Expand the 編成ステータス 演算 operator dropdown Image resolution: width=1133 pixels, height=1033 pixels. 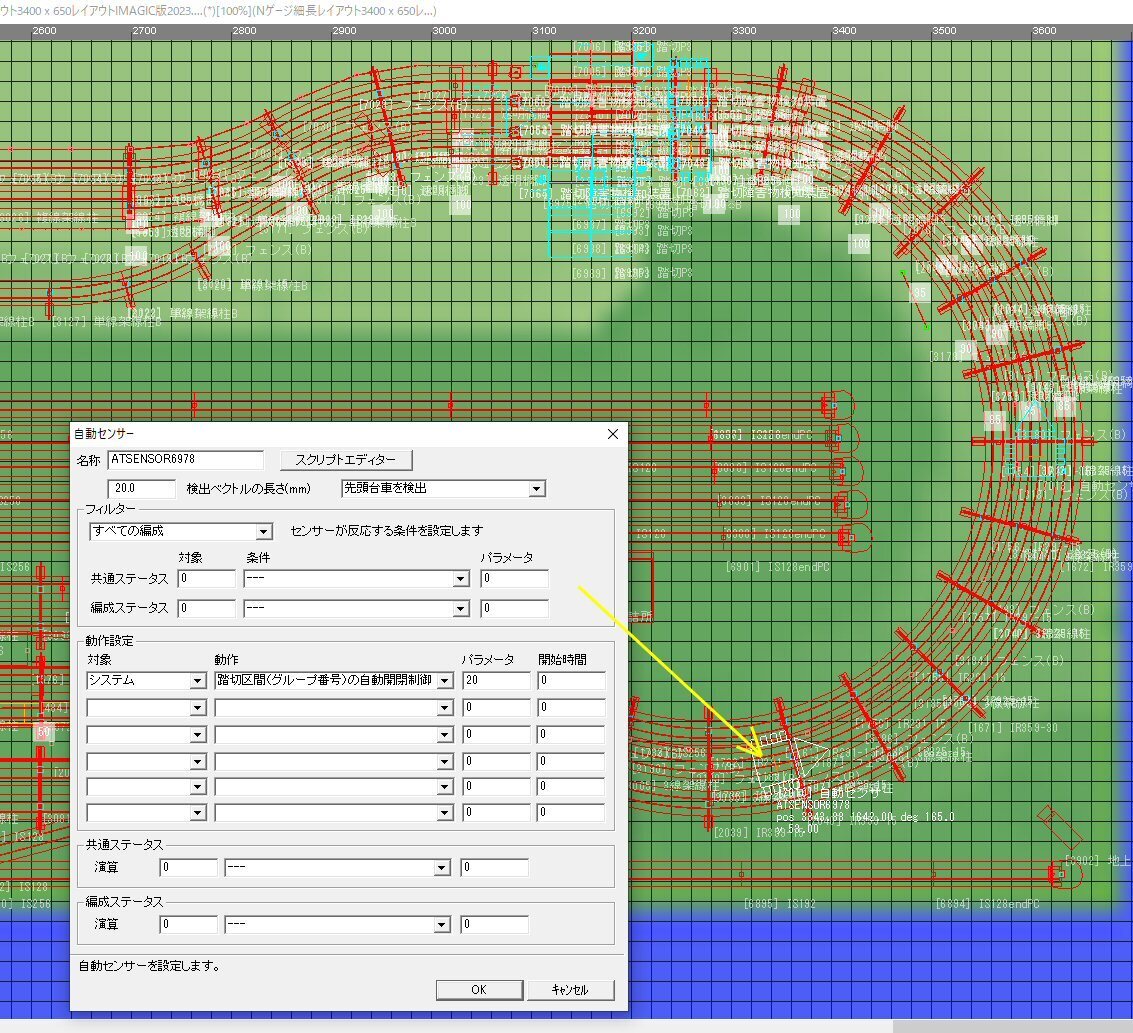click(442, 925)
